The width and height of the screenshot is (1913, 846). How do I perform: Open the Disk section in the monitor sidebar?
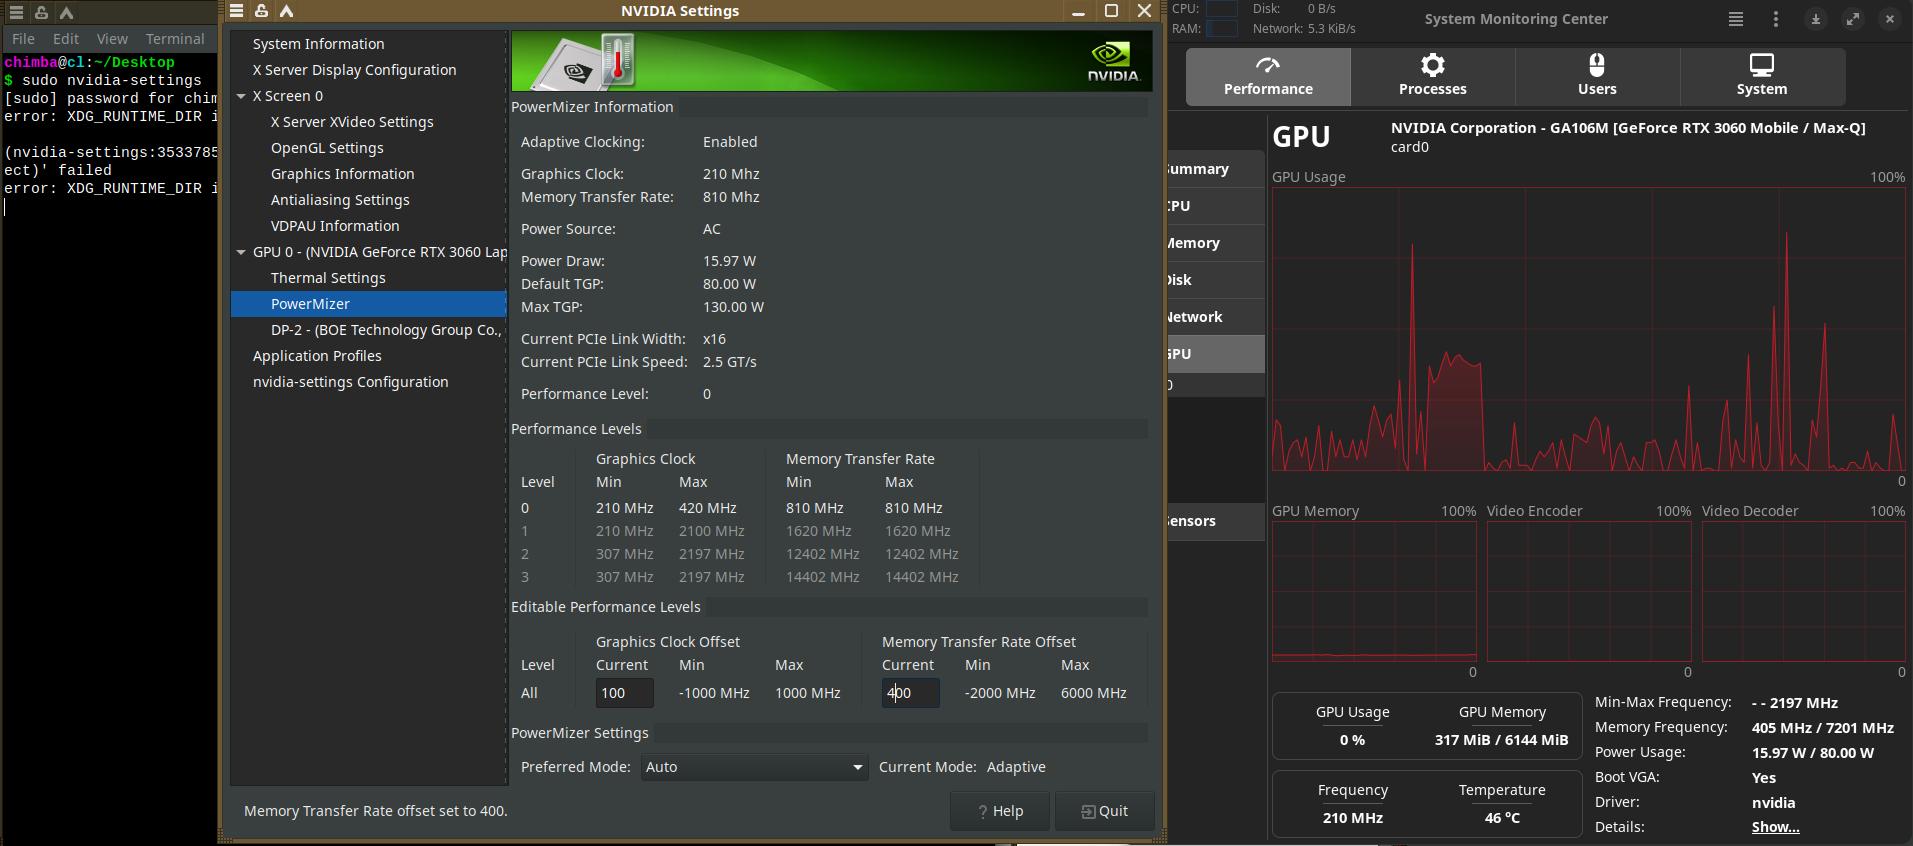click(1216, 280)
